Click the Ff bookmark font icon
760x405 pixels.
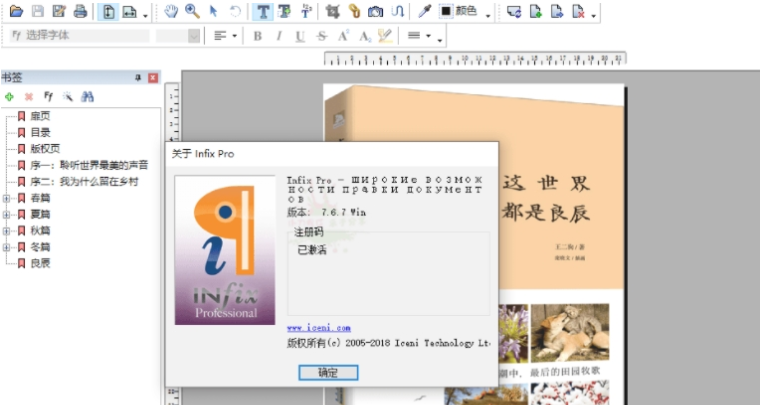click(48, 96)
